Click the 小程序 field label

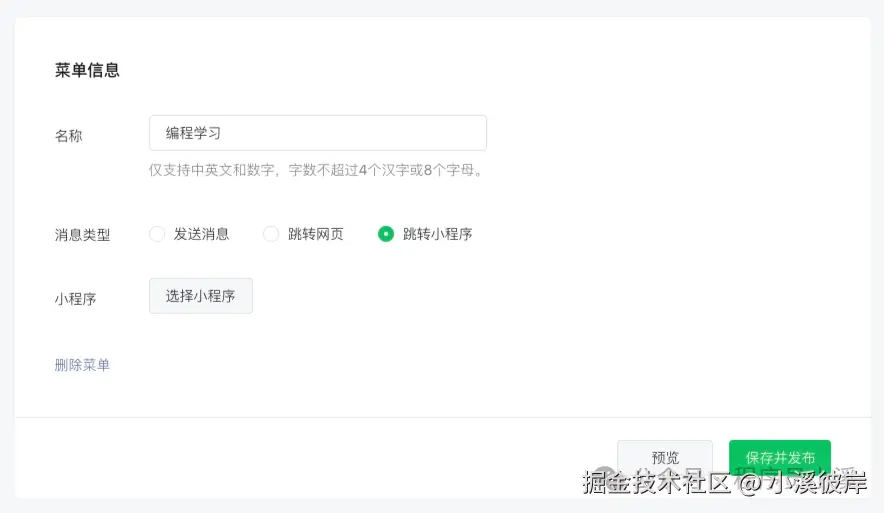coord(75,298)
